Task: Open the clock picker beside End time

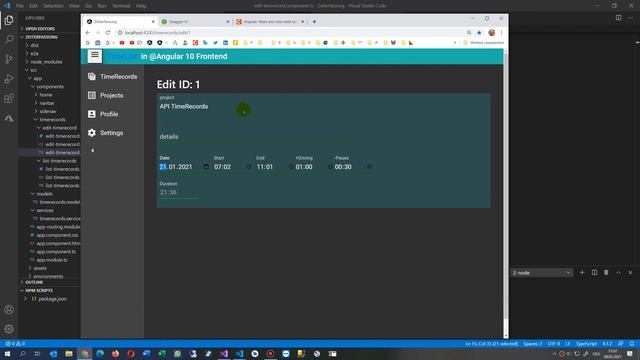Action: tap(291, 167)
